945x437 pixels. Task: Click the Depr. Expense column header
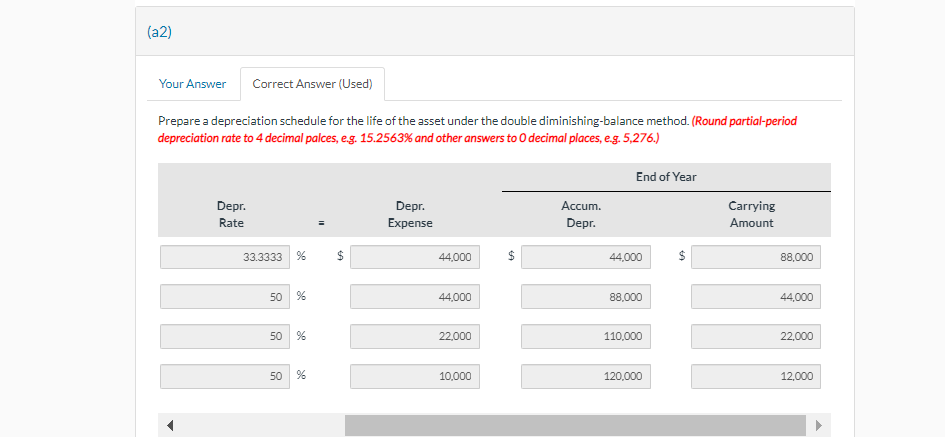coord(410,214)
